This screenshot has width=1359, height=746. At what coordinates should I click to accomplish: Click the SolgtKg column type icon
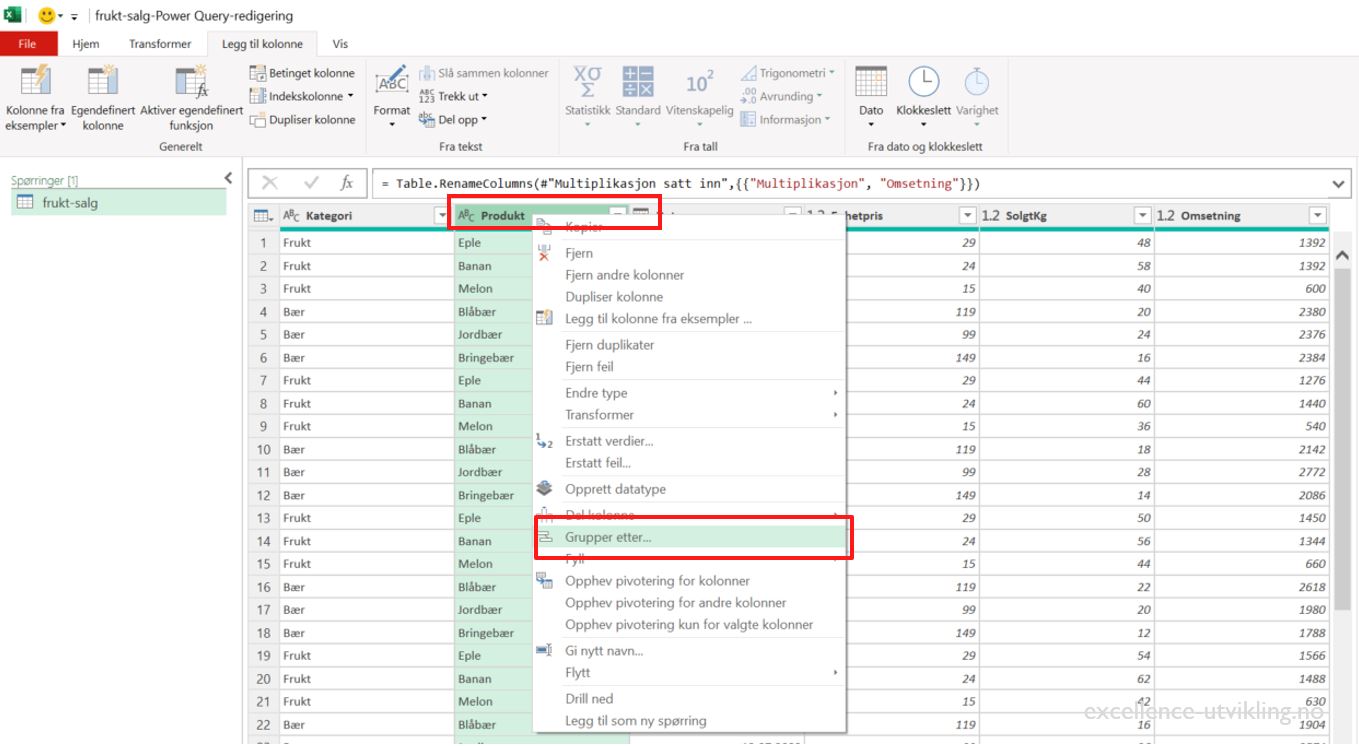991,216
